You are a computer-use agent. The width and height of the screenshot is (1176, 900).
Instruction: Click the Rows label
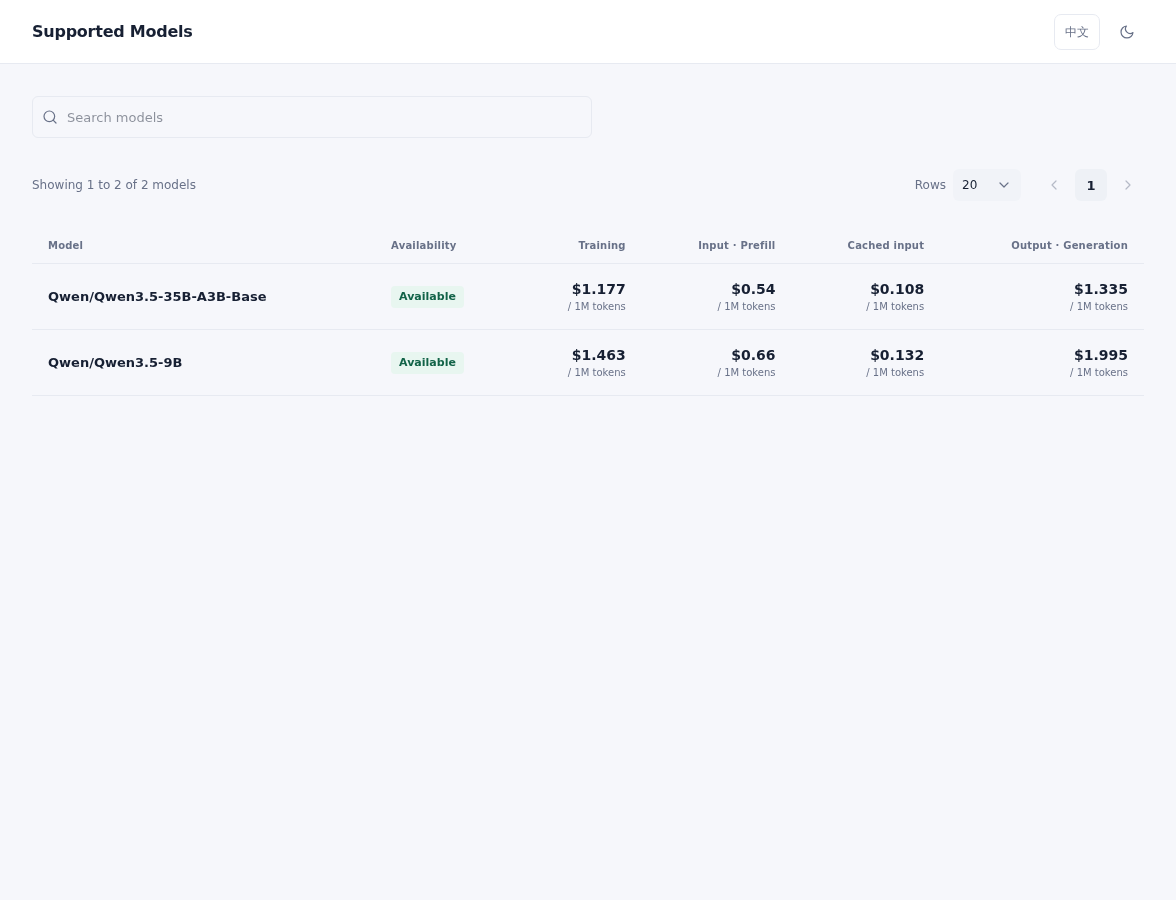tap(930, 184)
